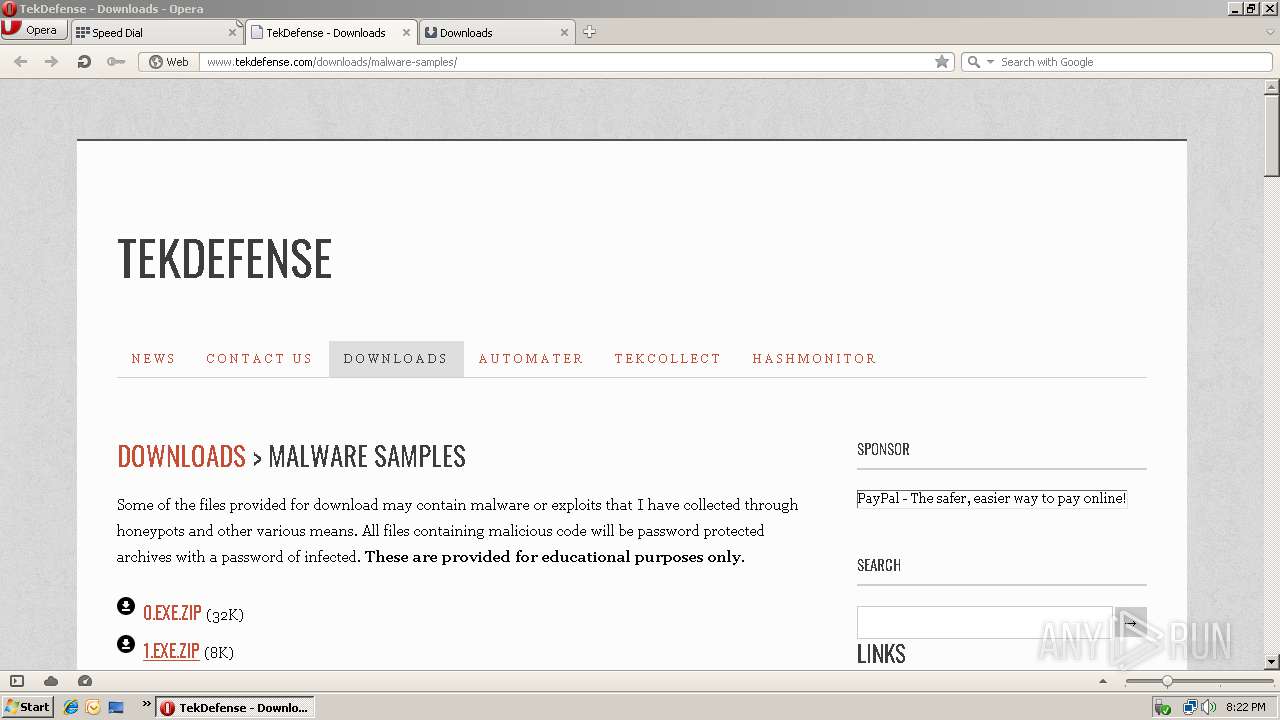Download the 0.EXE.ZIP sample
The height and width of the screenshot is (720, 1280).
pyautogui.click(x=172, y=613)
